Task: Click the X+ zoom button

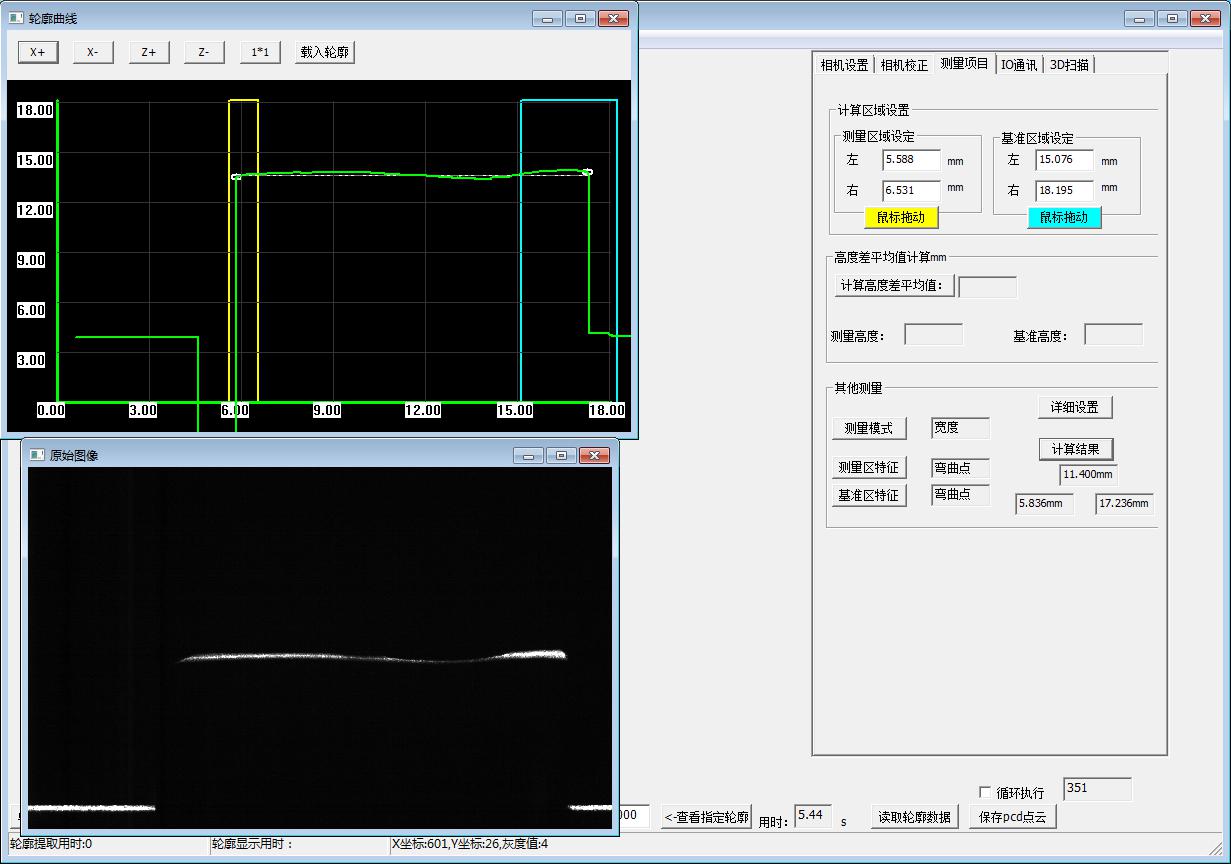Action: pos(38,52)
